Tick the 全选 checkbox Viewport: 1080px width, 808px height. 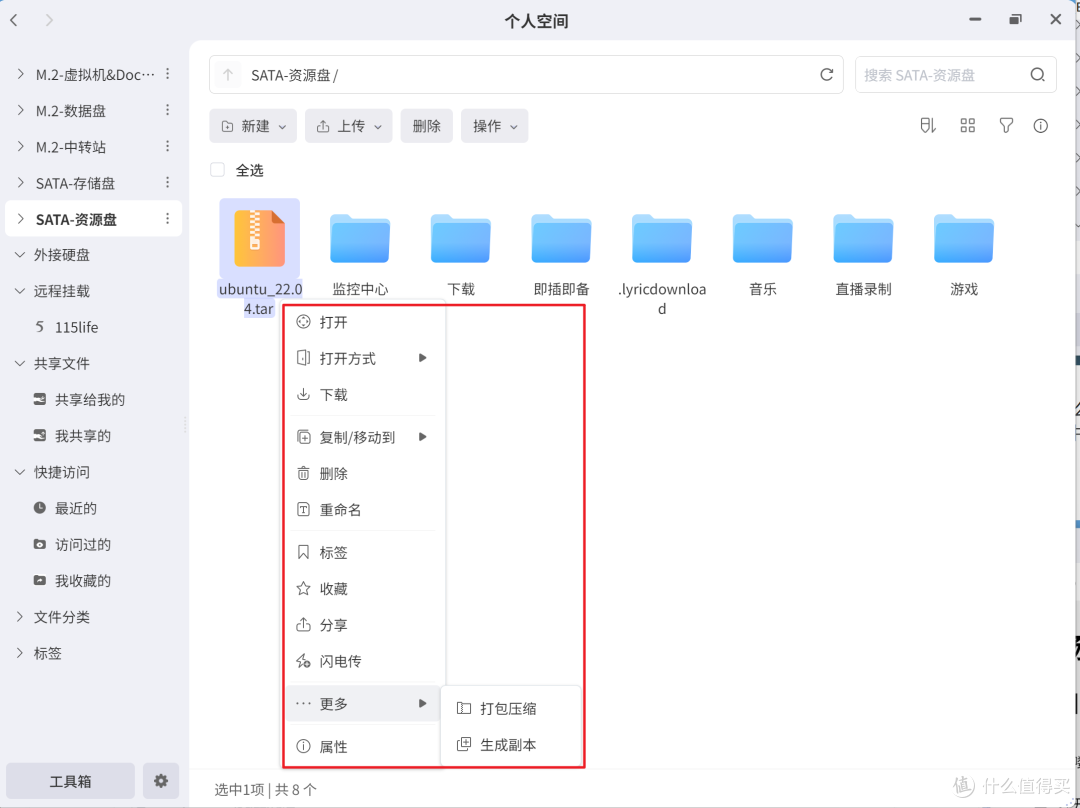218,170
